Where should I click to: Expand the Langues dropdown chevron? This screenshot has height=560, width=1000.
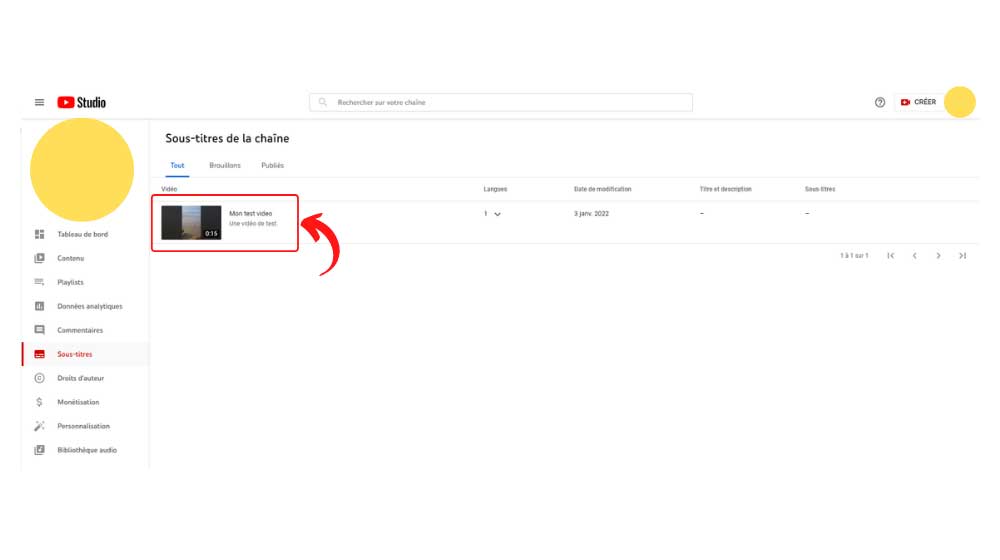(497, 214)
